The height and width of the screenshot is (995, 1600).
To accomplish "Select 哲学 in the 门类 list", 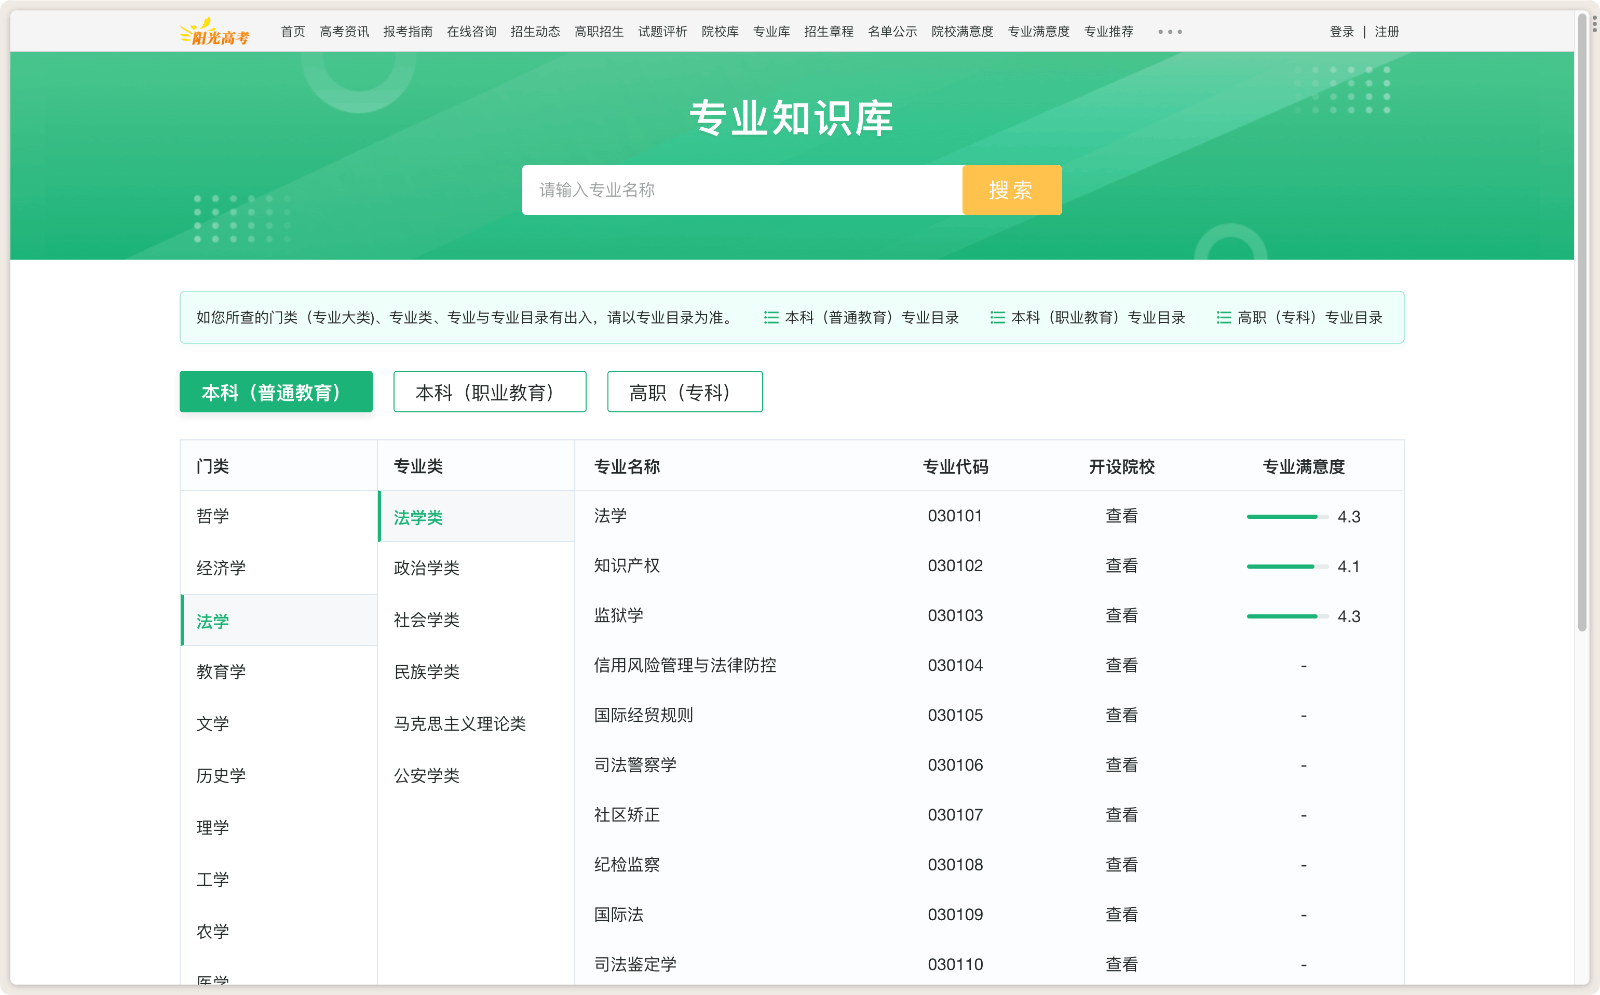I will point(213,516).
